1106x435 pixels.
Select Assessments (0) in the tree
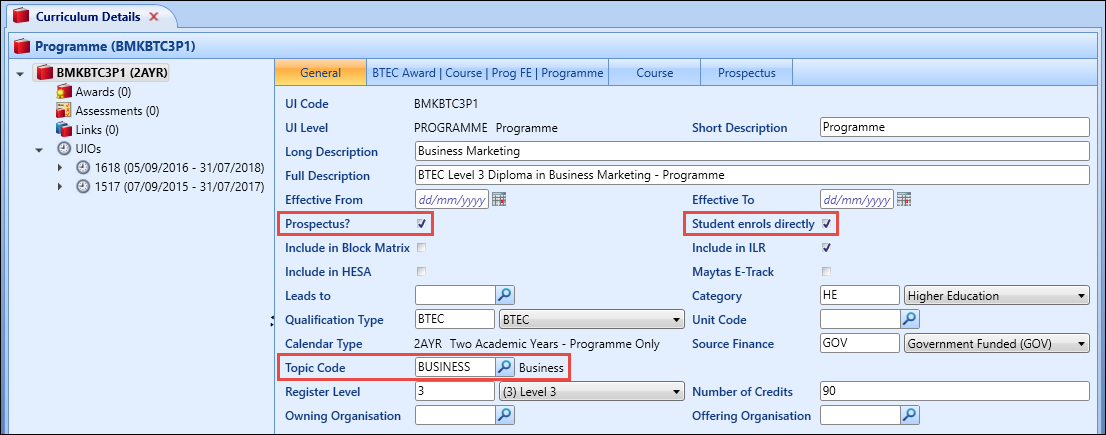point(117,111)
